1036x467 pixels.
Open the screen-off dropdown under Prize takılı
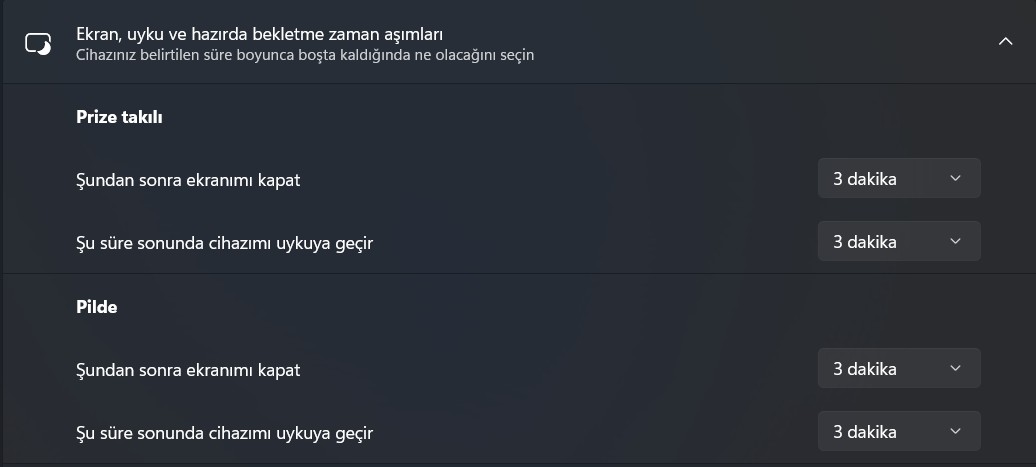pyautogui.click(x=899, y=178)
